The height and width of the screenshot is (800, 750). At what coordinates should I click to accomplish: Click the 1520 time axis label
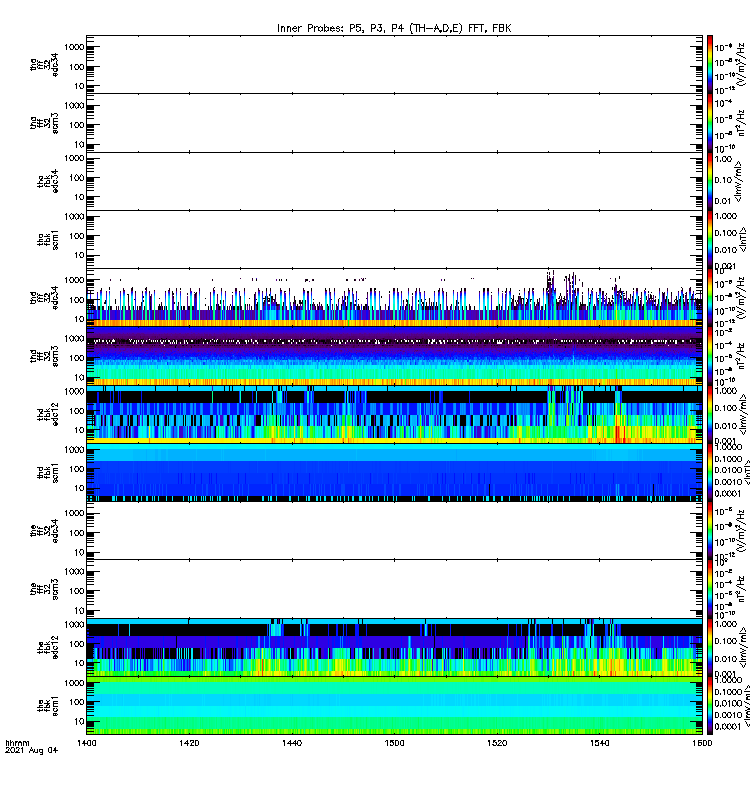coord(497,743)
